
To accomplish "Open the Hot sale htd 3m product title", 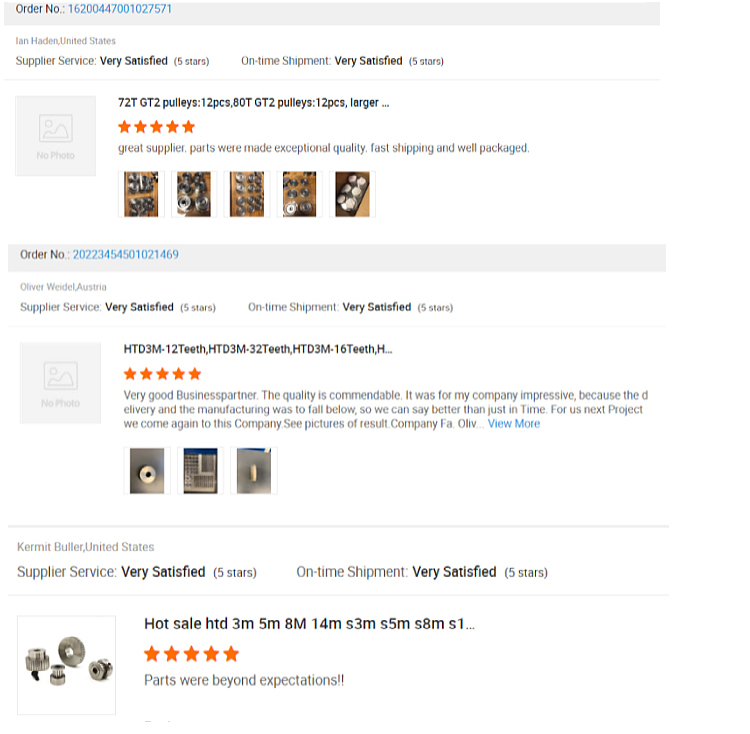I will [309, 625].
